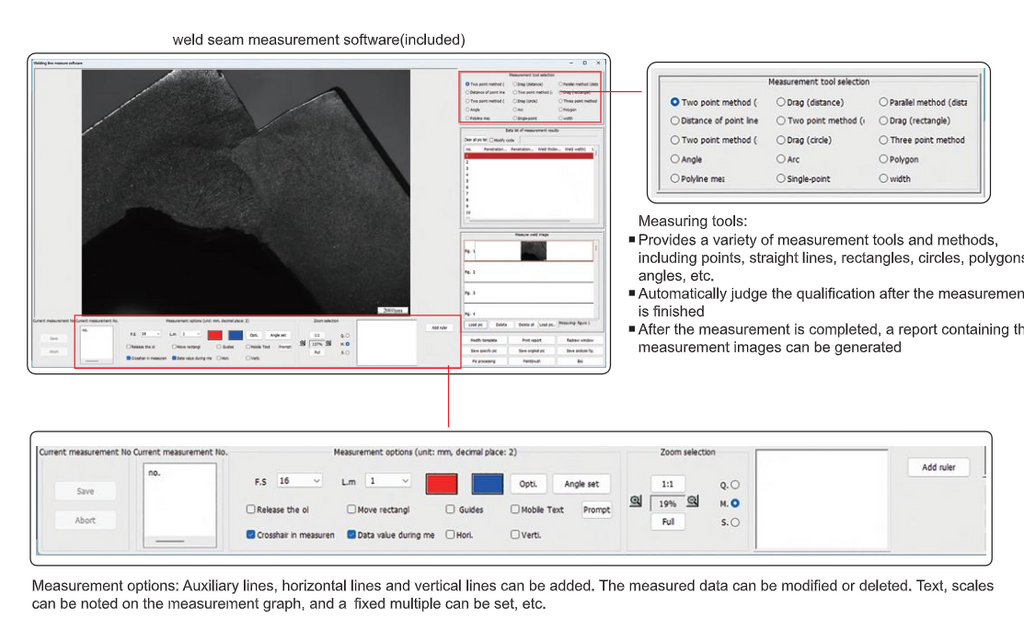The image size is (1024, 619).
Task: Choose Parallel method in enlarged tool callout
Action: coord(883,102)
